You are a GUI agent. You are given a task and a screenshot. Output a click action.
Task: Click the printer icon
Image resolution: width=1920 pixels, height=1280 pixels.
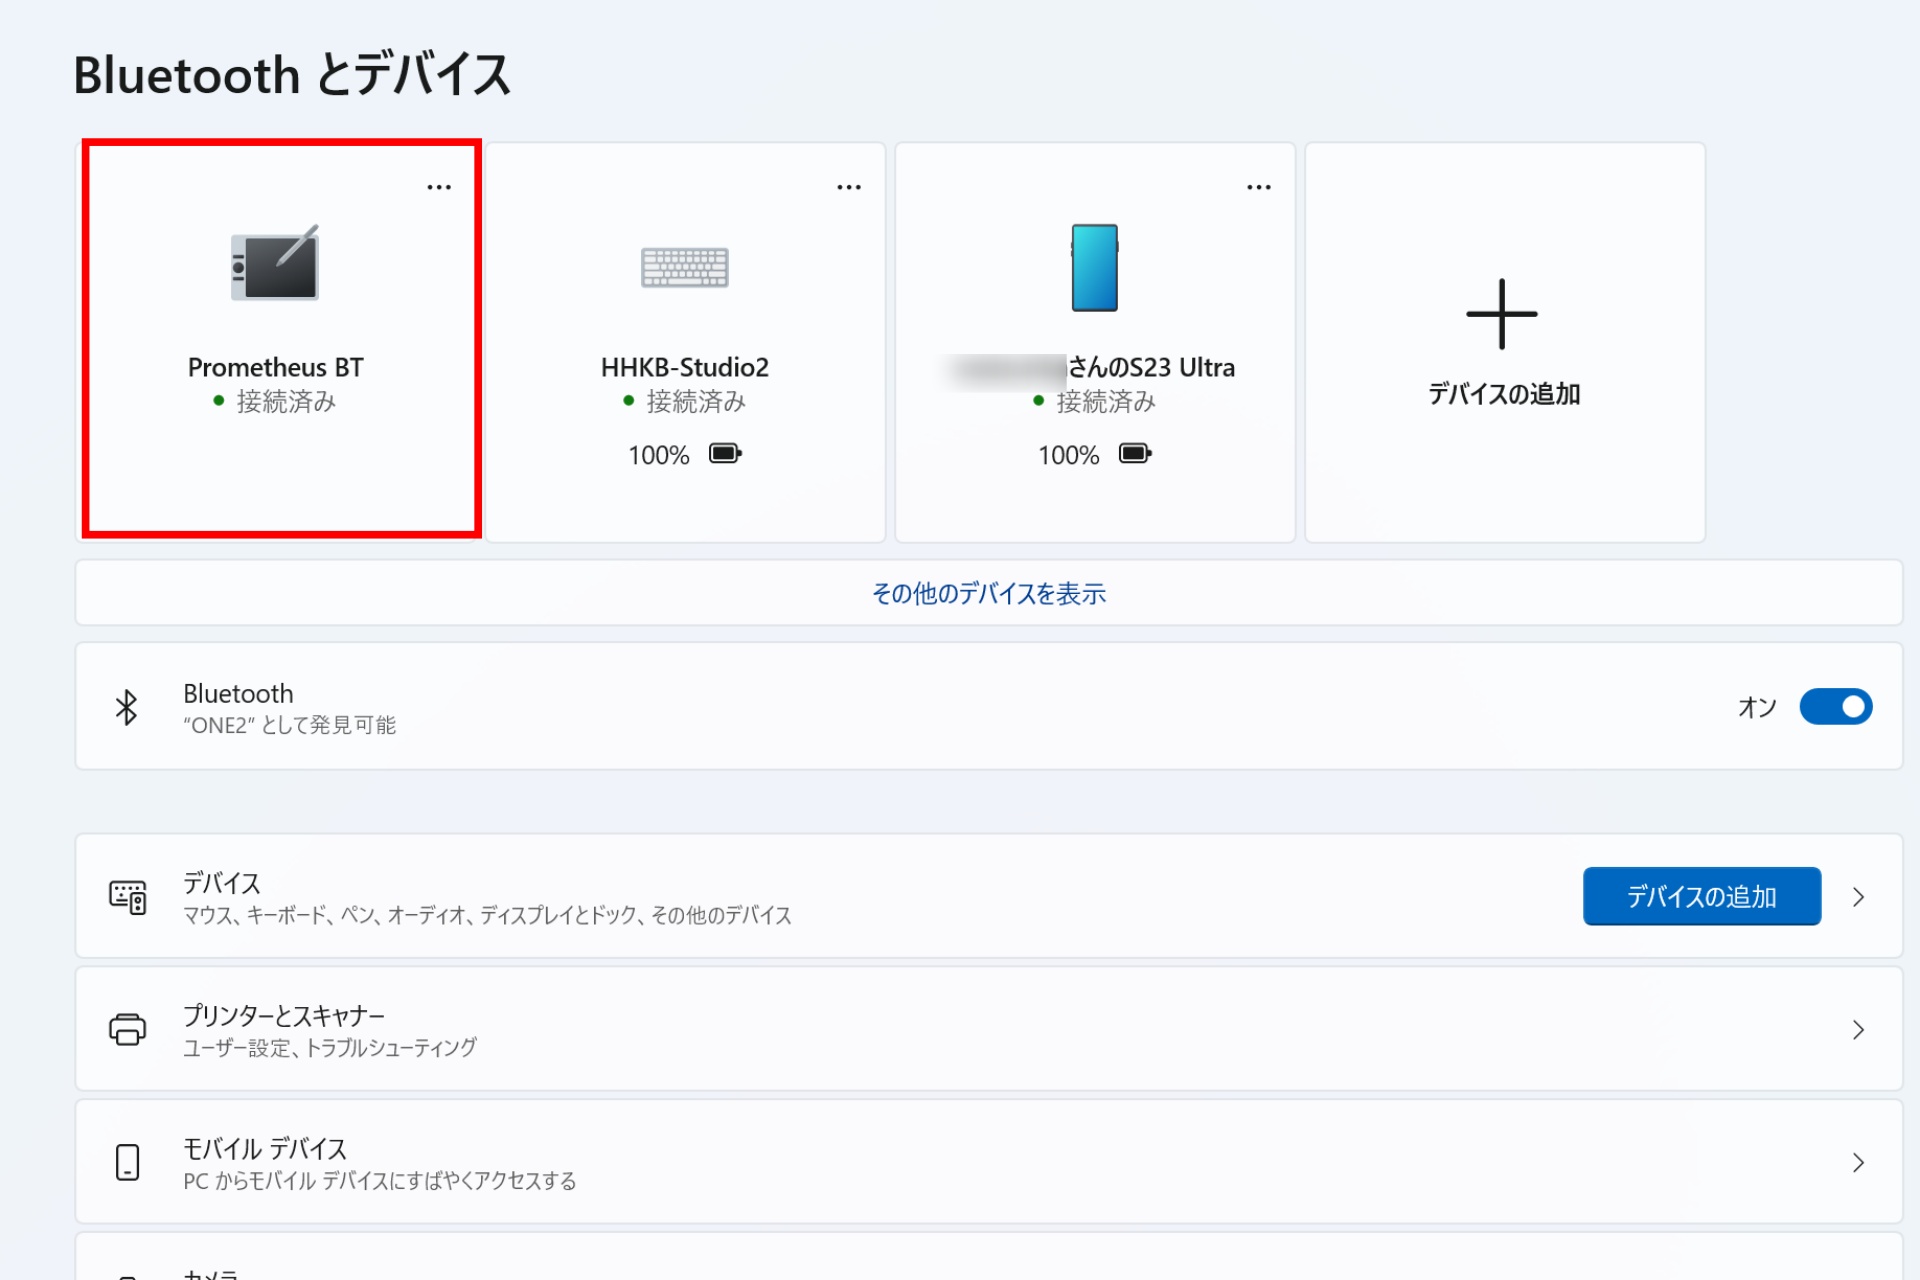(x=127, y=1029)
